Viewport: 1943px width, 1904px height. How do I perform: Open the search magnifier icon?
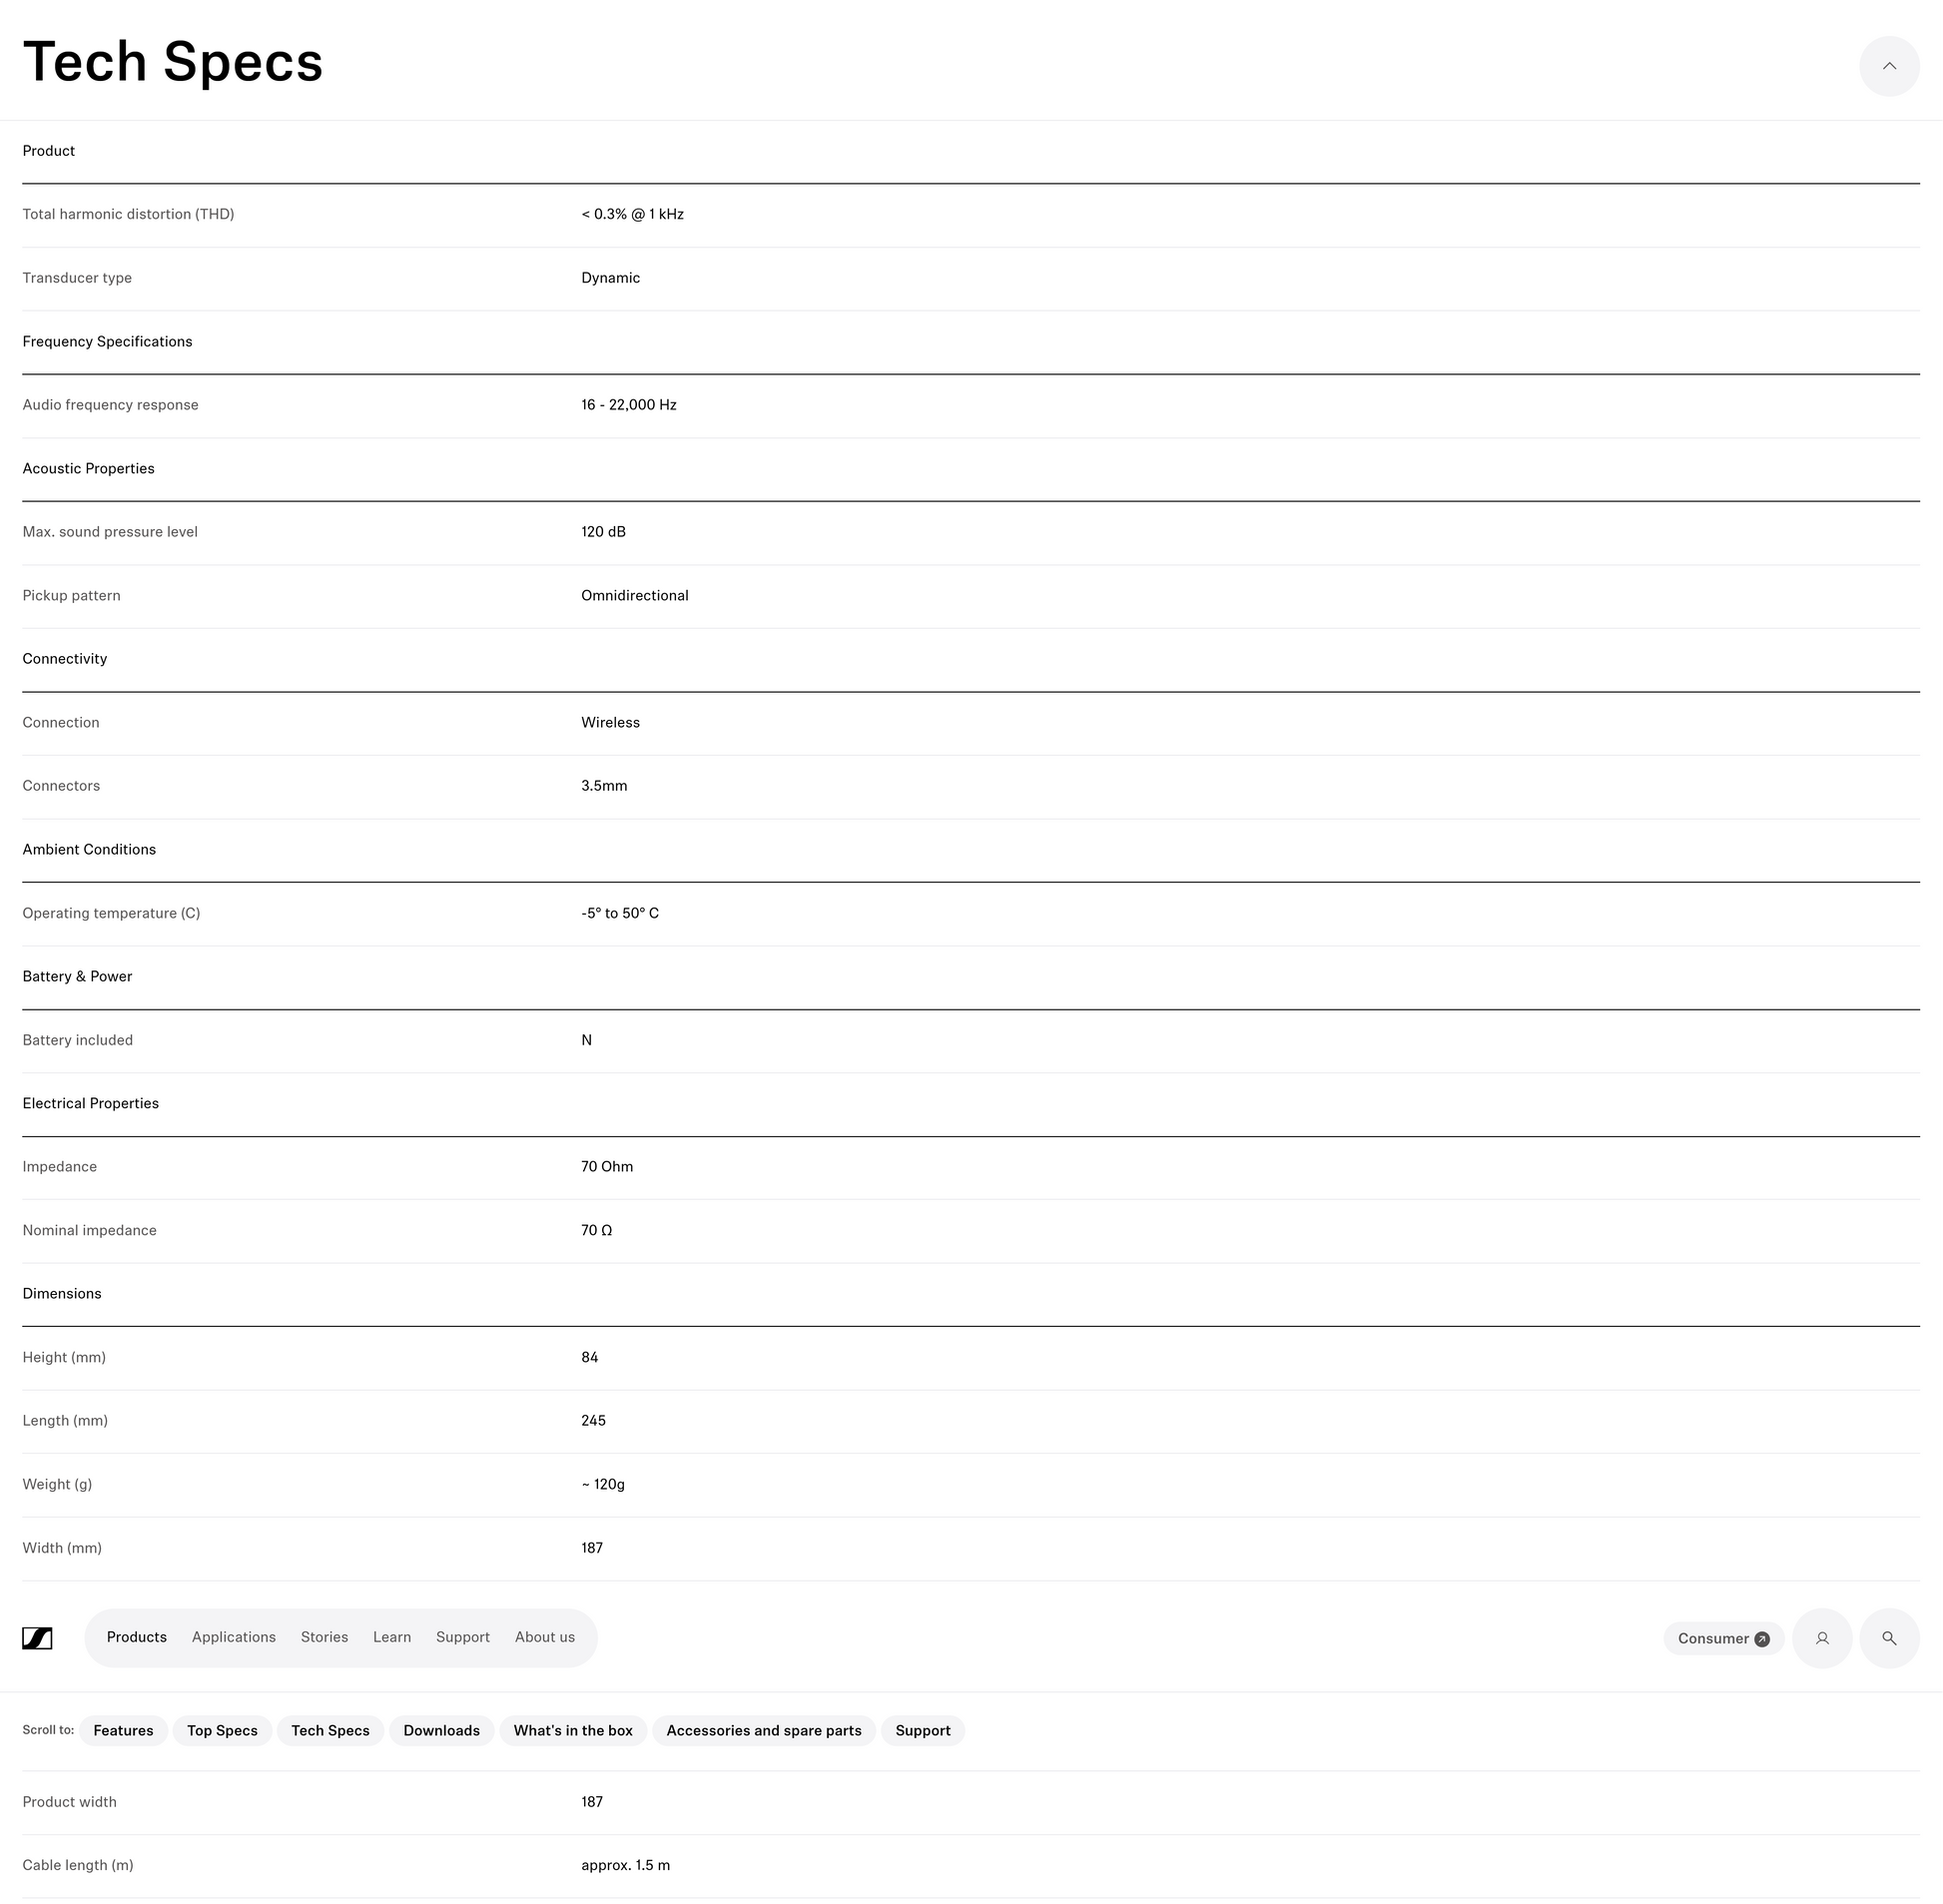coord(1888,1638)
